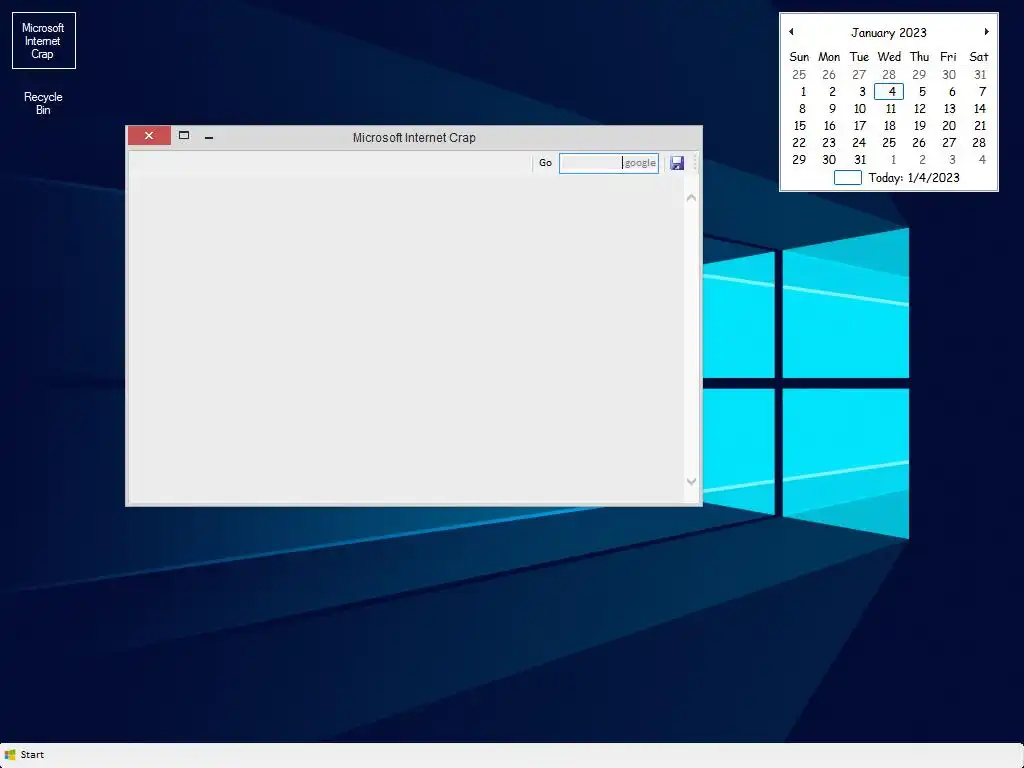Click the Wed weekday header in calendar
Viewport: 1024px width, 768px height.
[x=889, y=57]
